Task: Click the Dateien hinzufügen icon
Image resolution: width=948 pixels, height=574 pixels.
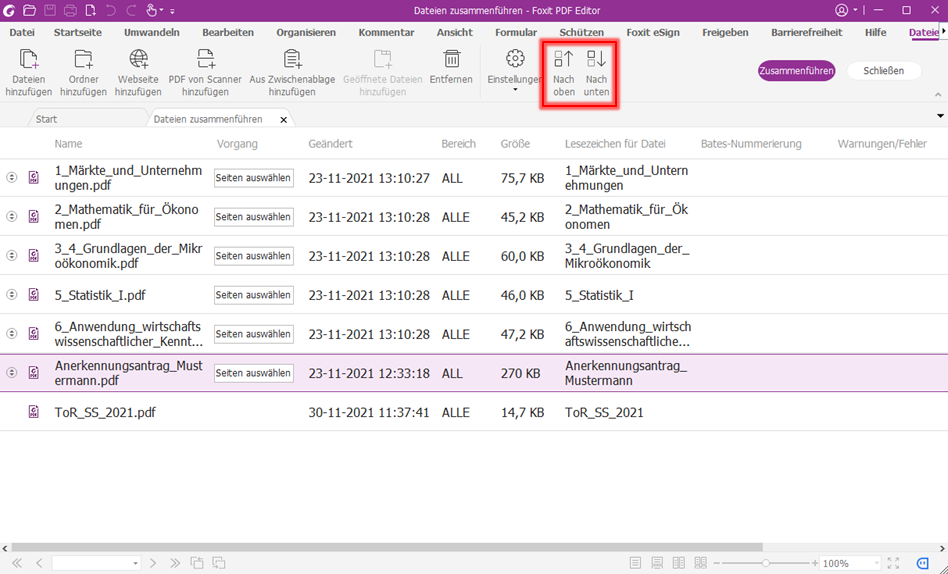Action: coord(28,59)
